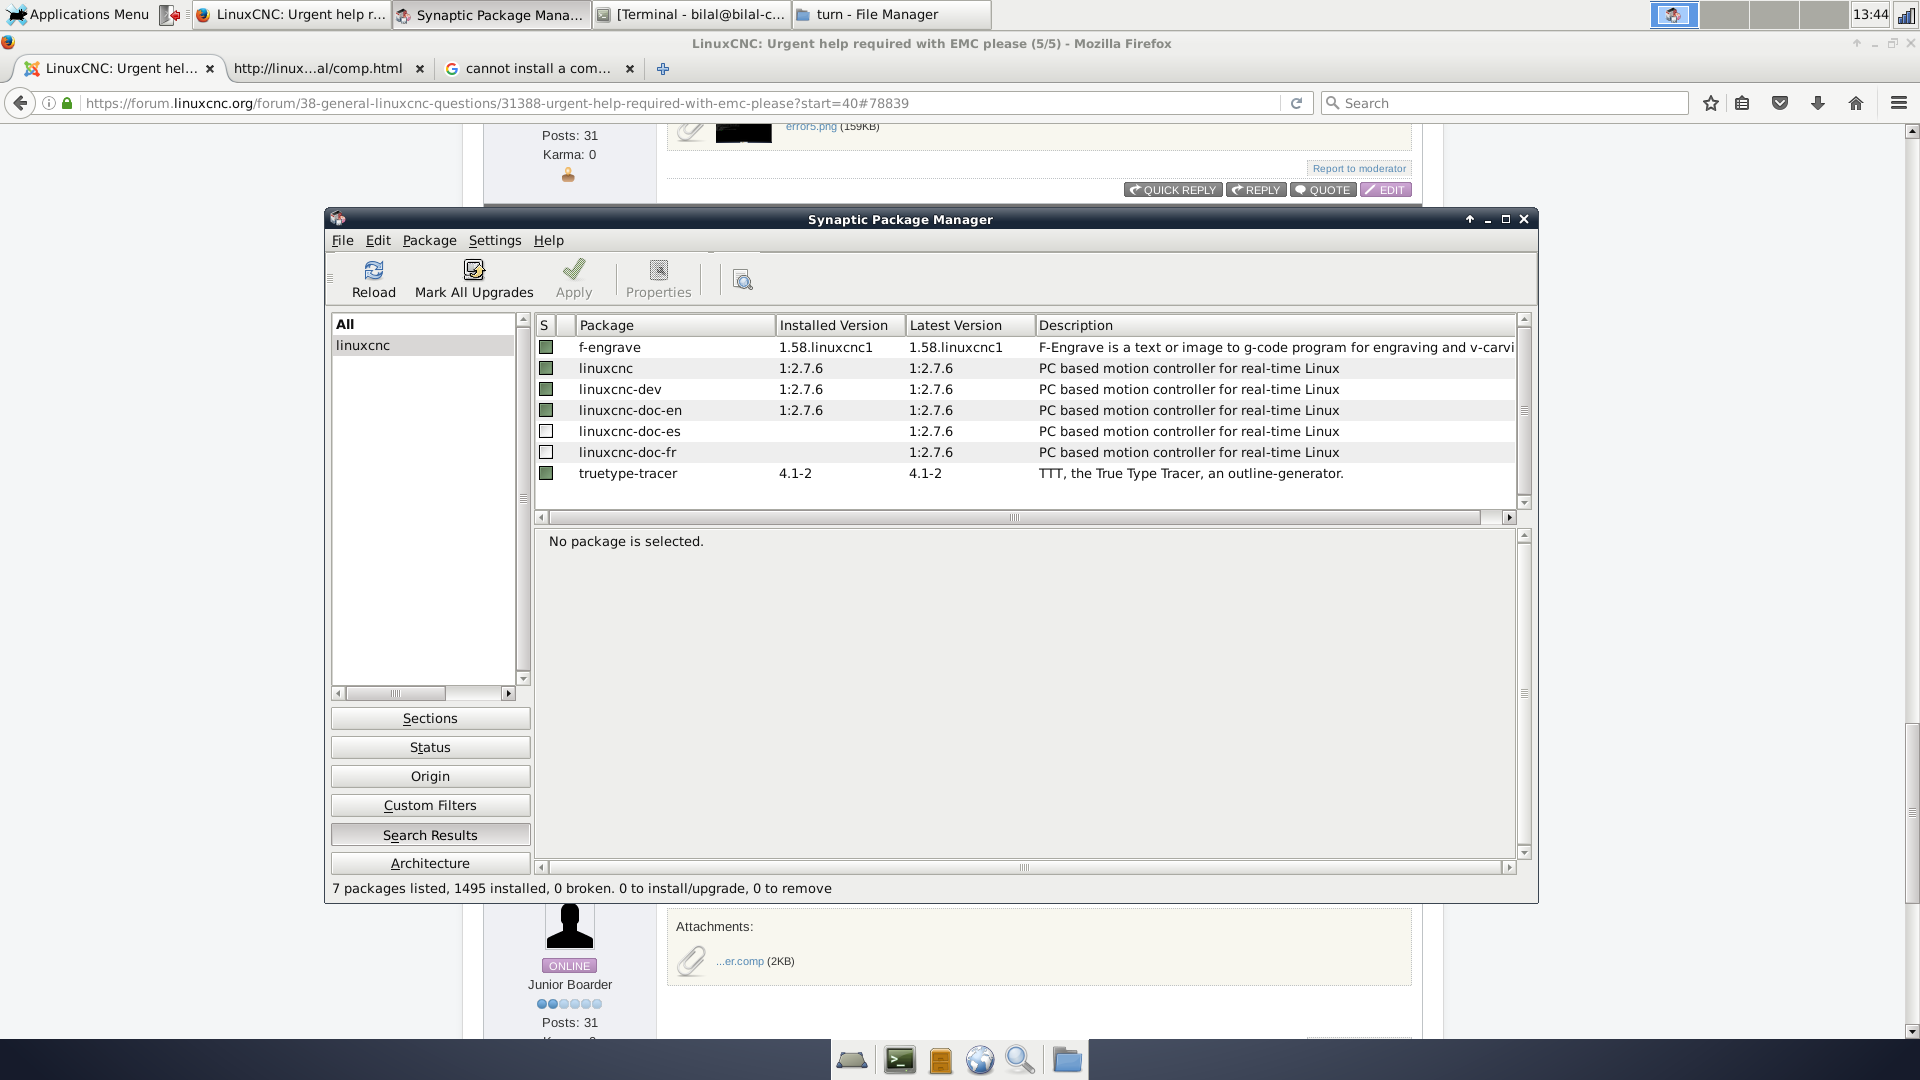Screen dimensions: 1920x1080
Task: Toggle status checkbox for linuxcnc package
Action: 546,368
